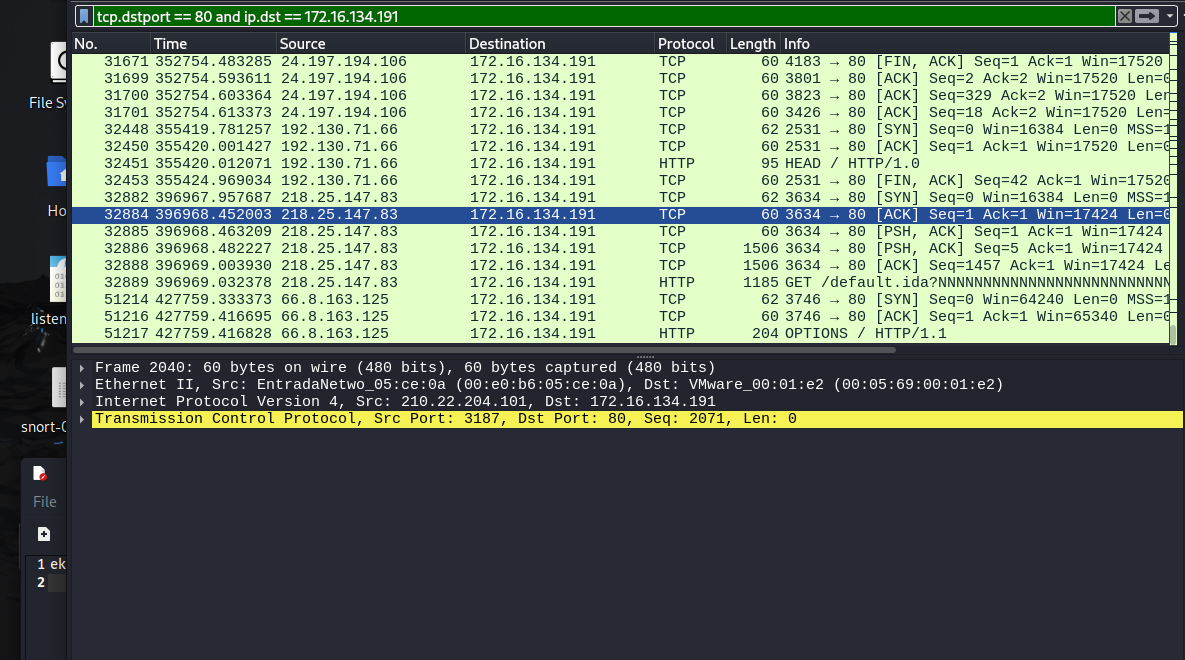Click the packet list horizontal scrollbar

tap(484, 350)
